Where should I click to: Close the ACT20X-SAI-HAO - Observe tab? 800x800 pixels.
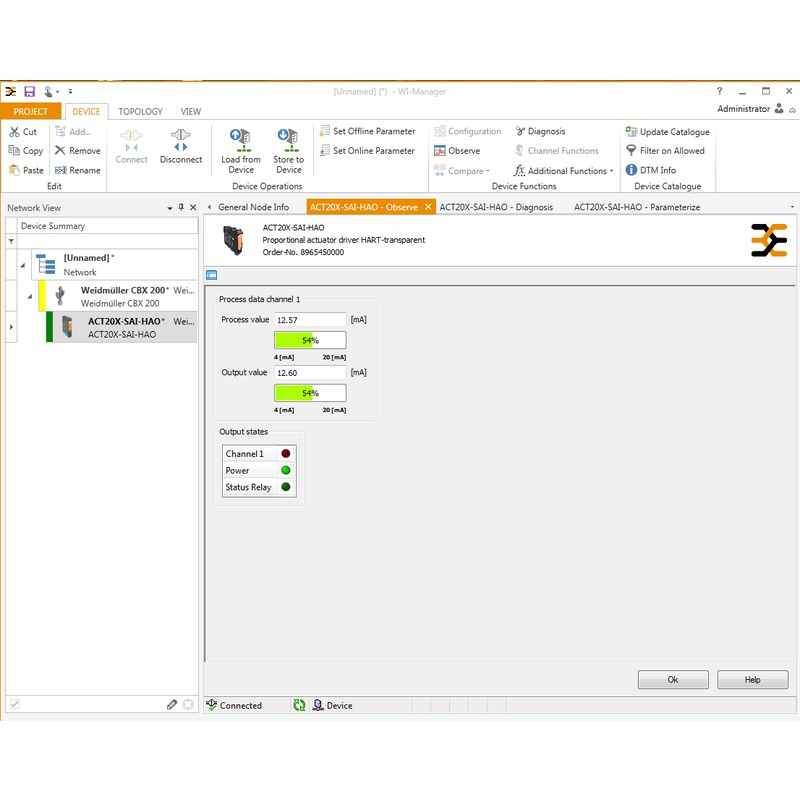pyautogui.click(x=428, y=207)
